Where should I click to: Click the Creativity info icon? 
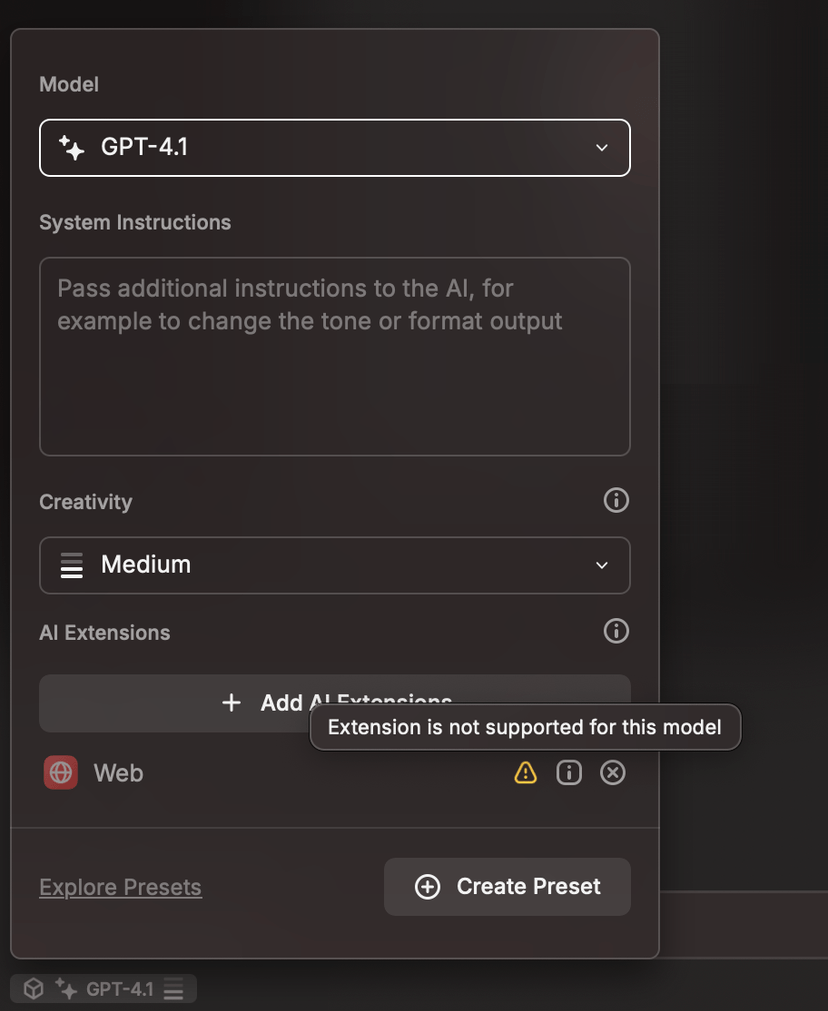click(x=616, y=500)
